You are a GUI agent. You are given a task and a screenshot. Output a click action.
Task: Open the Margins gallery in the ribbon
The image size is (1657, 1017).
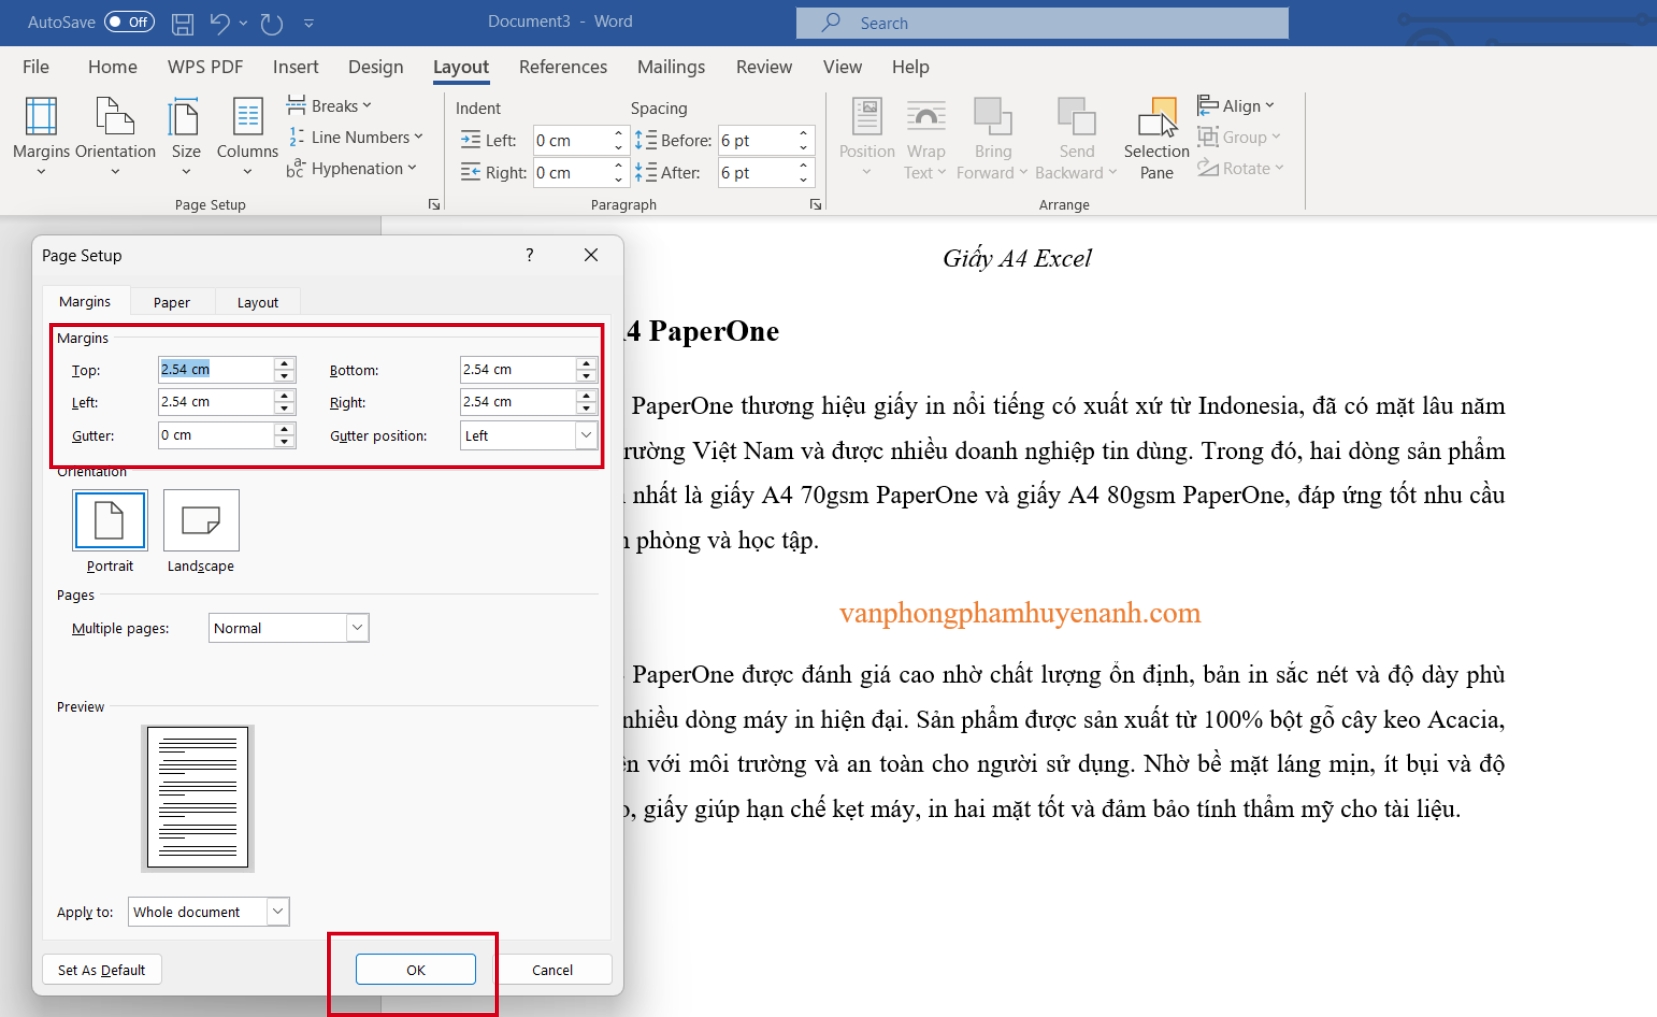click(x=41, y=137)
